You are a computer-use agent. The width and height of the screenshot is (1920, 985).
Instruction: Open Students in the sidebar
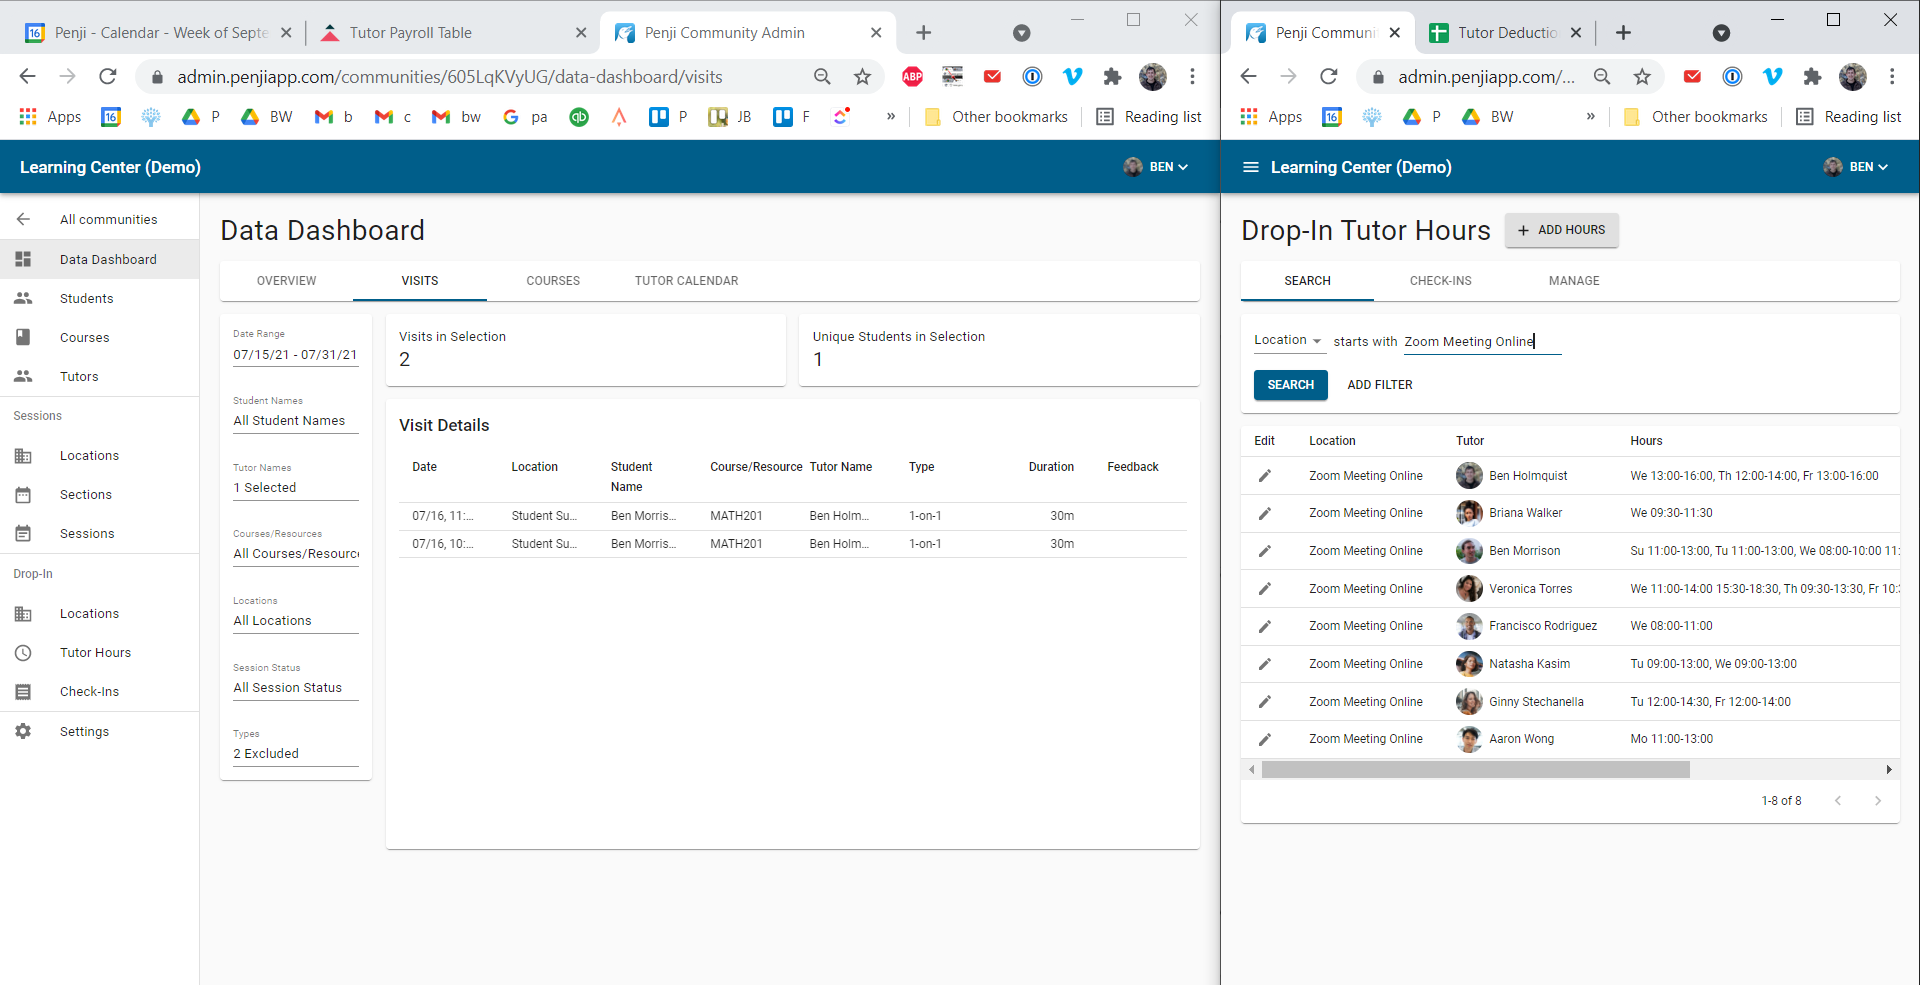click(99, 298)
